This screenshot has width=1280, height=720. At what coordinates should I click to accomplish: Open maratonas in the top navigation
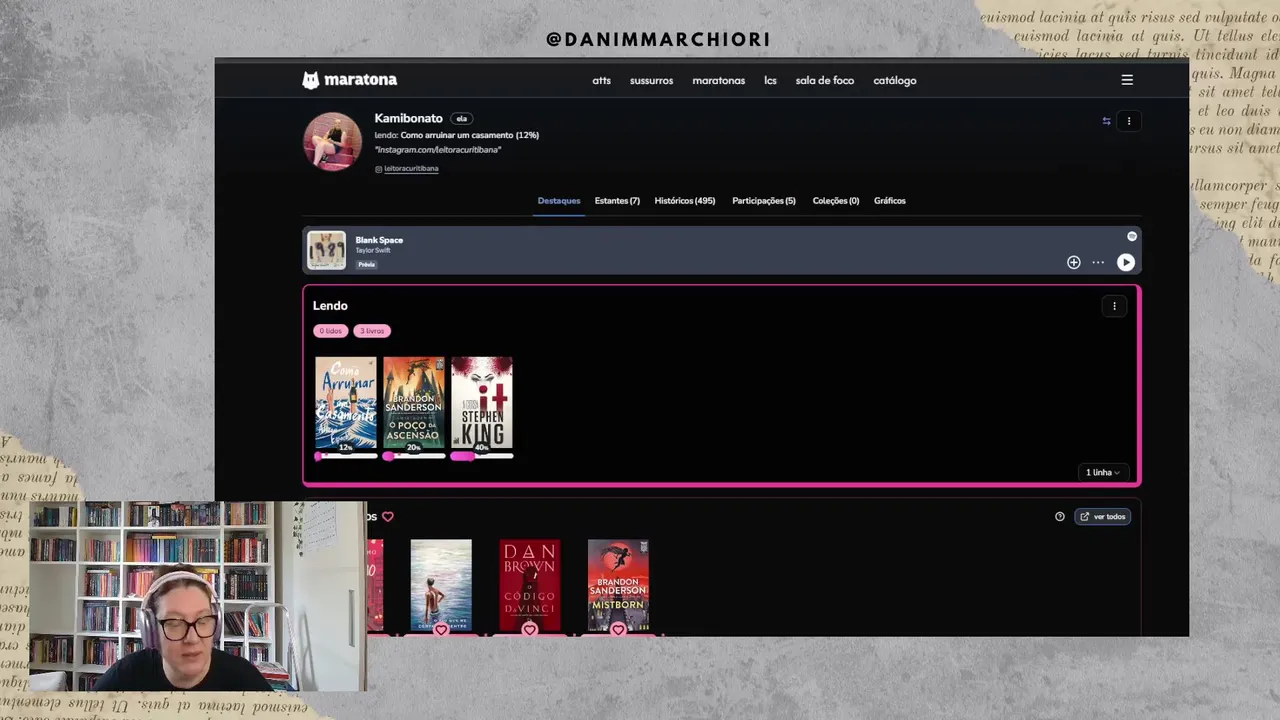click(718, 81)
